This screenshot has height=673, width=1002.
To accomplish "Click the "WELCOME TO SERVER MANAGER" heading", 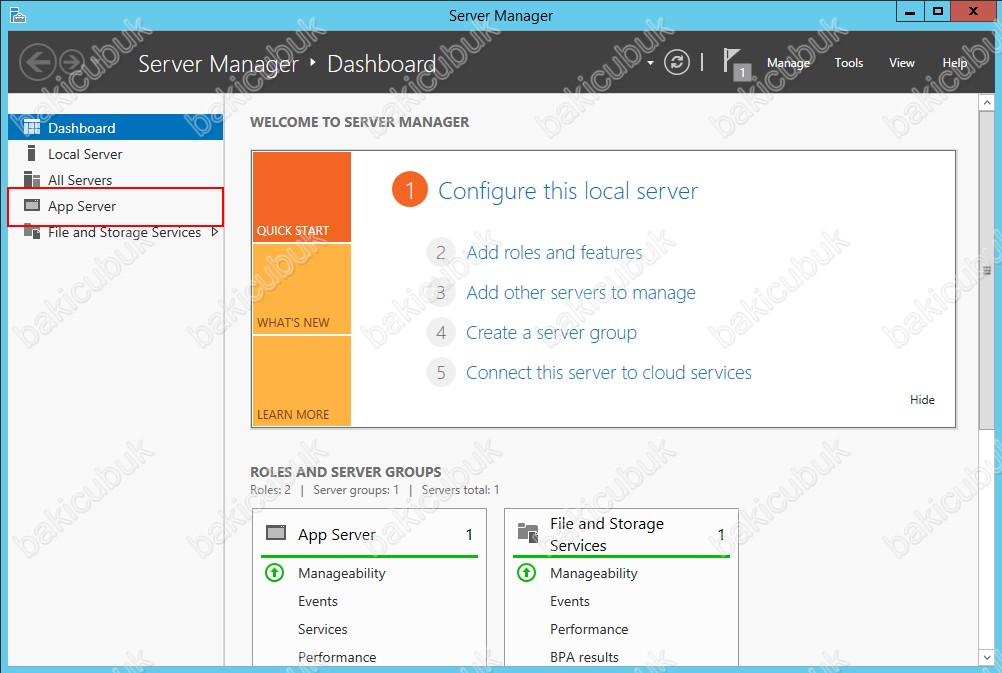I will 360,122.
